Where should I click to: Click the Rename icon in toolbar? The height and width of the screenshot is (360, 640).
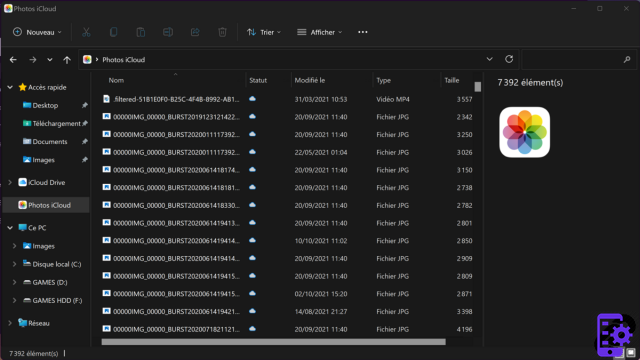(168, 32)
